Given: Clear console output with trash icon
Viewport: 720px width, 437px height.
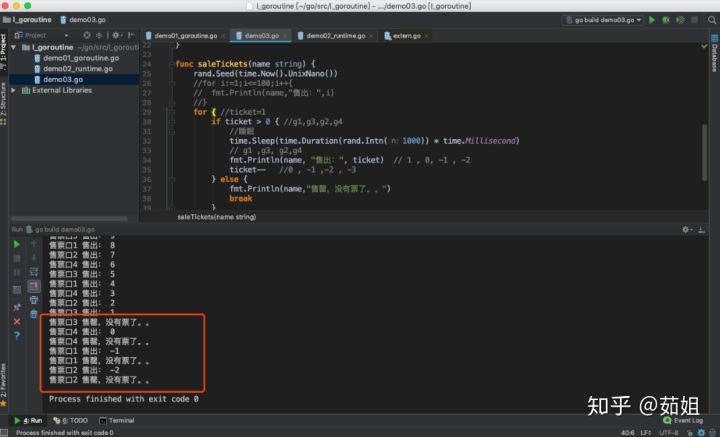Looking at the screenshot, I should pos(34,313).
